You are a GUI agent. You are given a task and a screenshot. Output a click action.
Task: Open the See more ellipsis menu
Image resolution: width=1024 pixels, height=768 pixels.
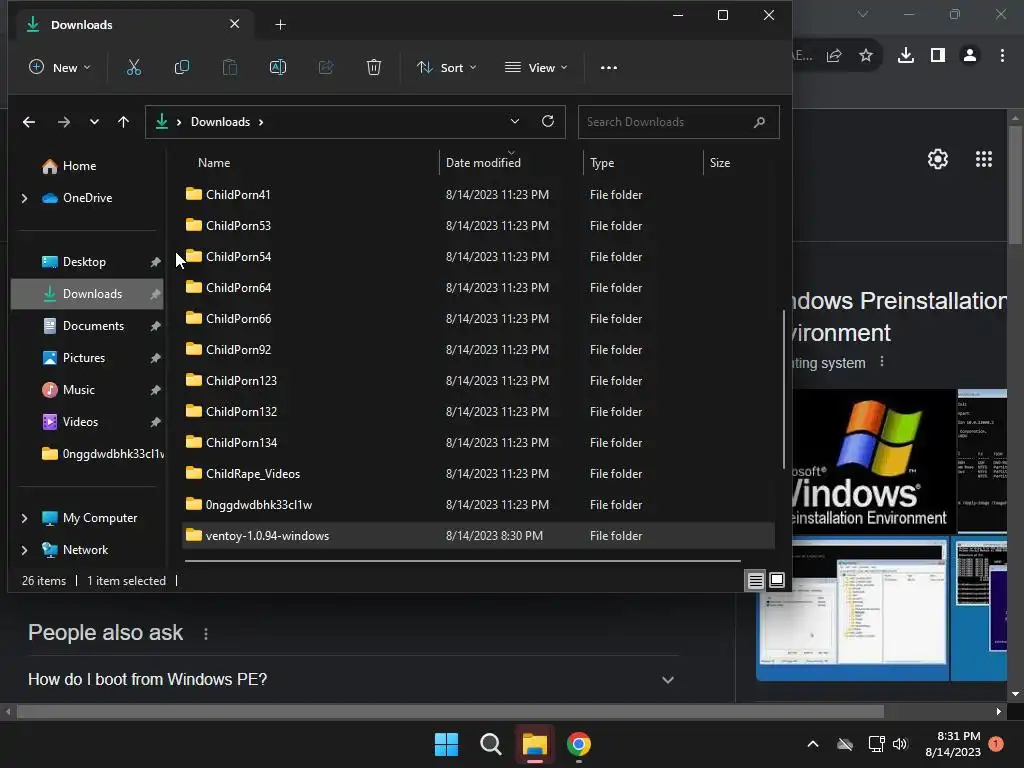tap(609, 67)
